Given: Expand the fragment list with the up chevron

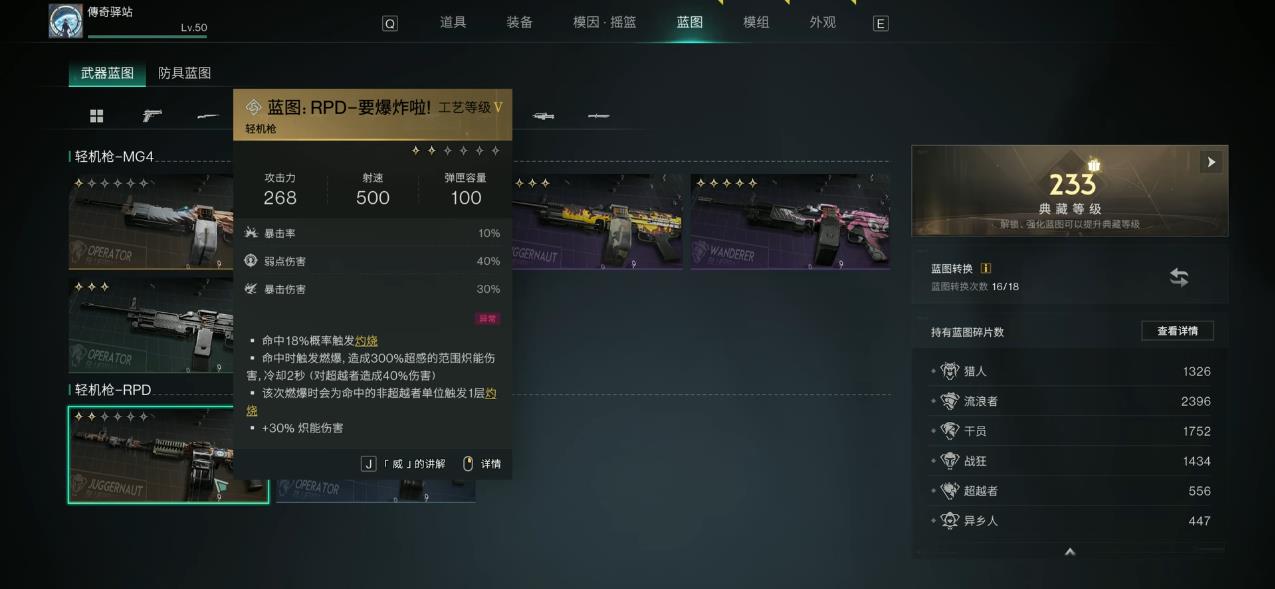Looking at the screenshot, I should click(x=1069, y=552).
